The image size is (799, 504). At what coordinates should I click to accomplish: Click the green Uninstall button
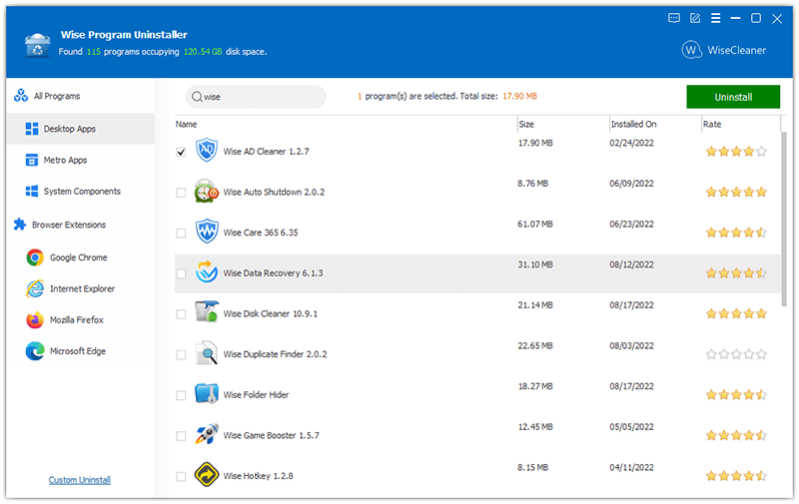pos(733,97)
